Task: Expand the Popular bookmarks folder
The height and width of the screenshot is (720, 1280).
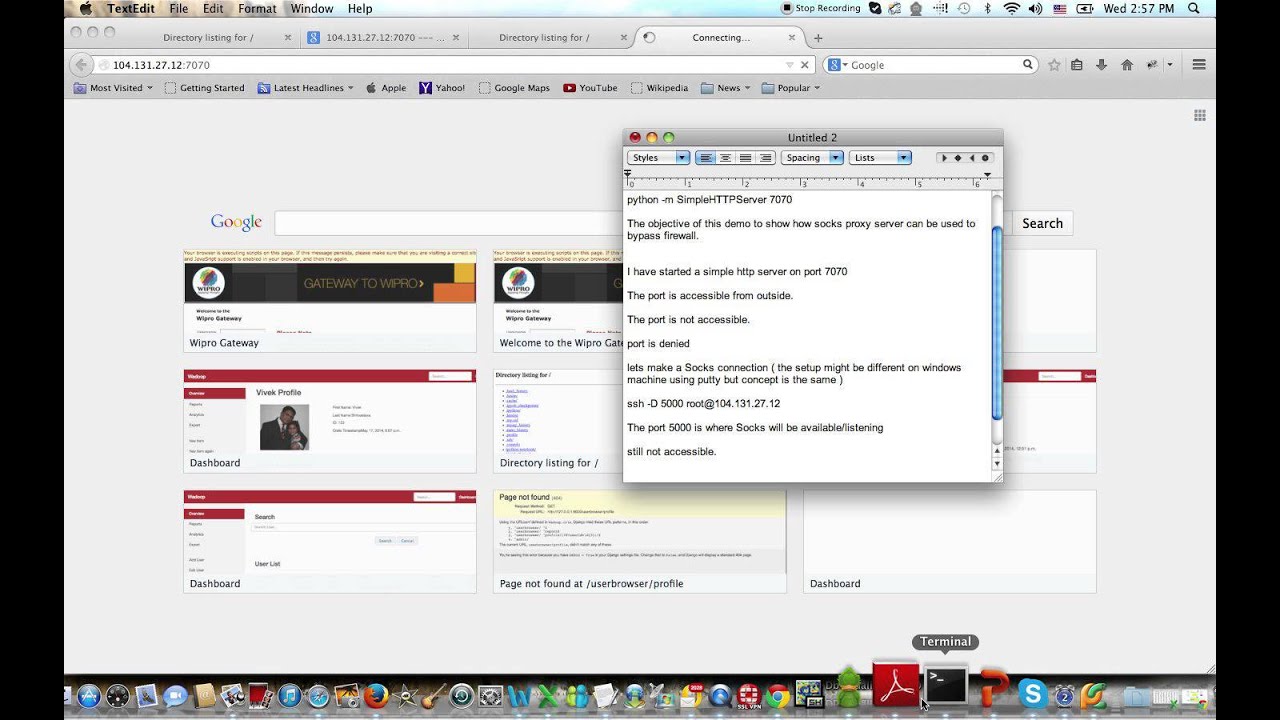Action: point(791,88)
